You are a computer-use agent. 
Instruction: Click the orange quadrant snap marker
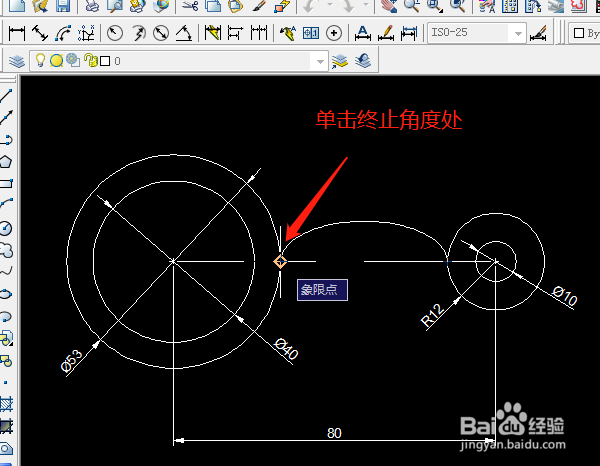click(280, 262)
